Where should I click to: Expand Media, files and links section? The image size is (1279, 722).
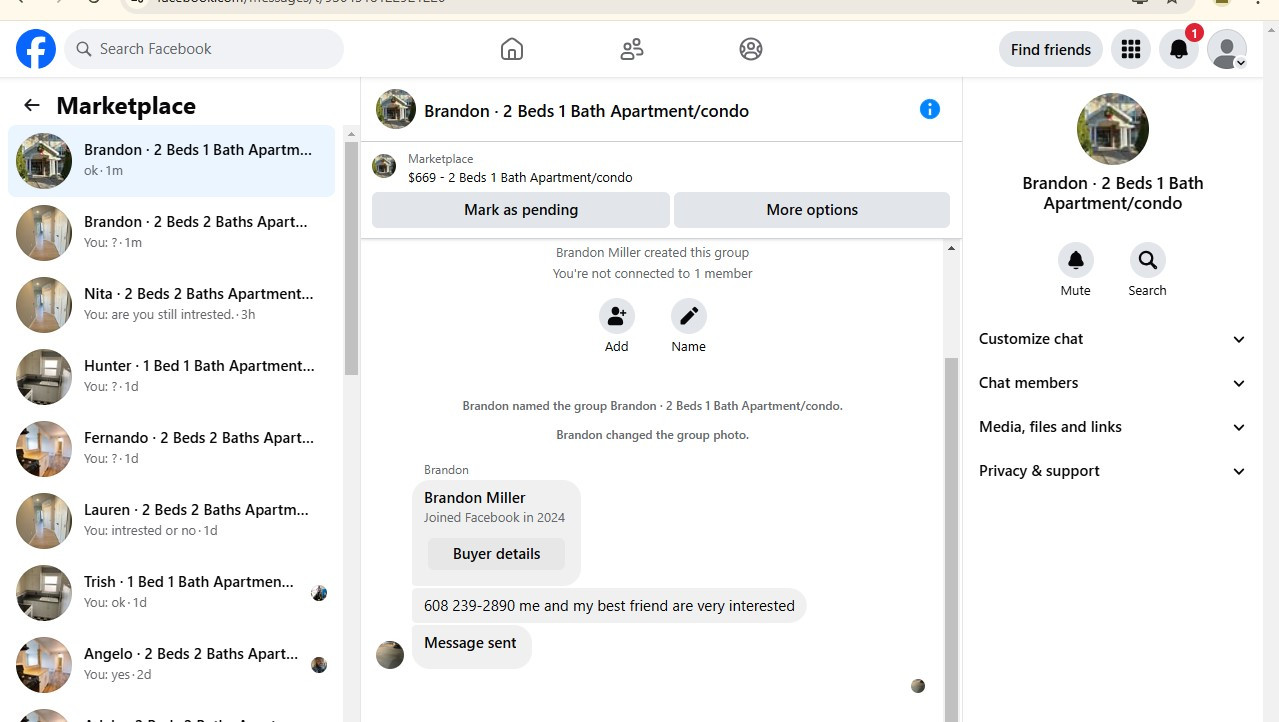pos(1112,427)
